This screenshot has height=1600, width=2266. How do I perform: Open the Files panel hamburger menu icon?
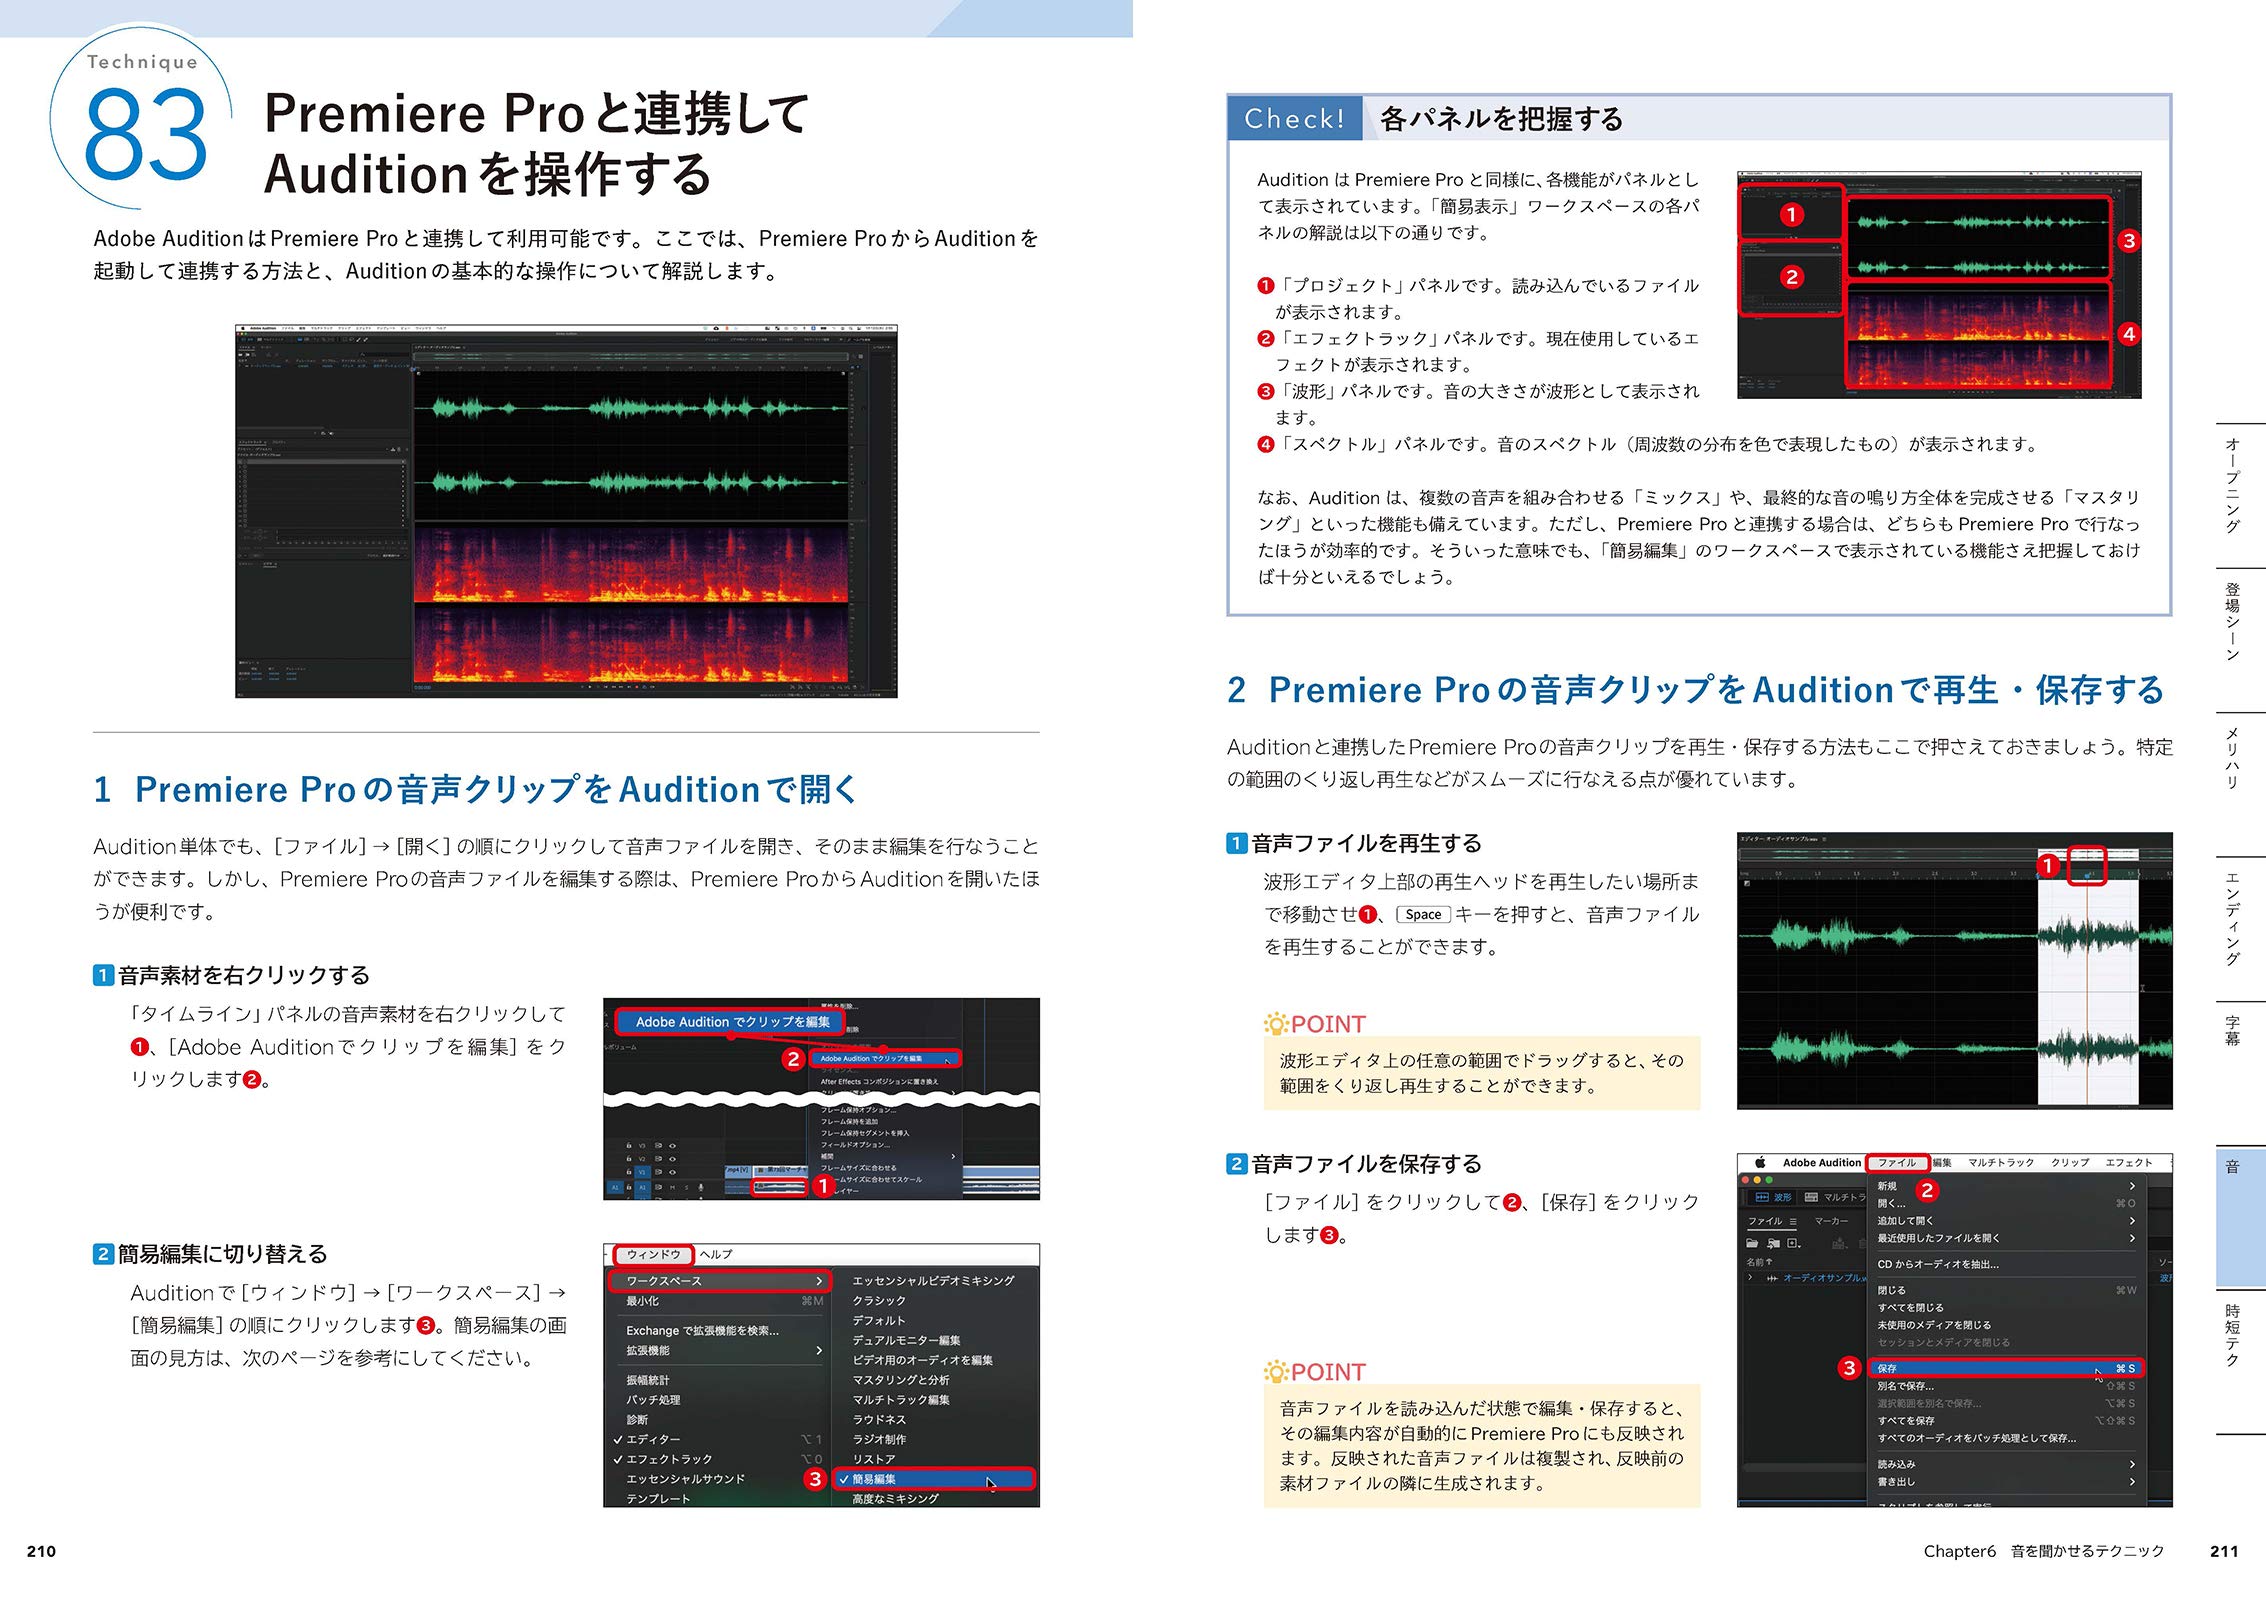[x=1794, y=1221]
